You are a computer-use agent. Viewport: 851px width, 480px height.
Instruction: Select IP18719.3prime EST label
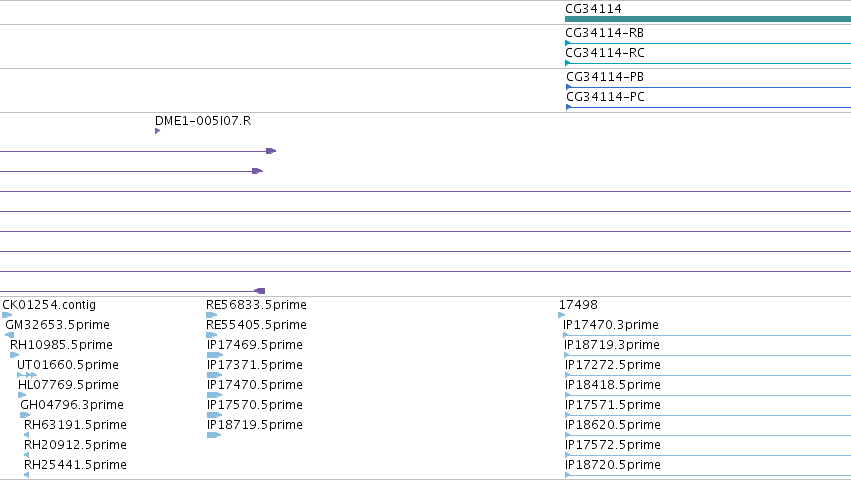tap(612, 345)
